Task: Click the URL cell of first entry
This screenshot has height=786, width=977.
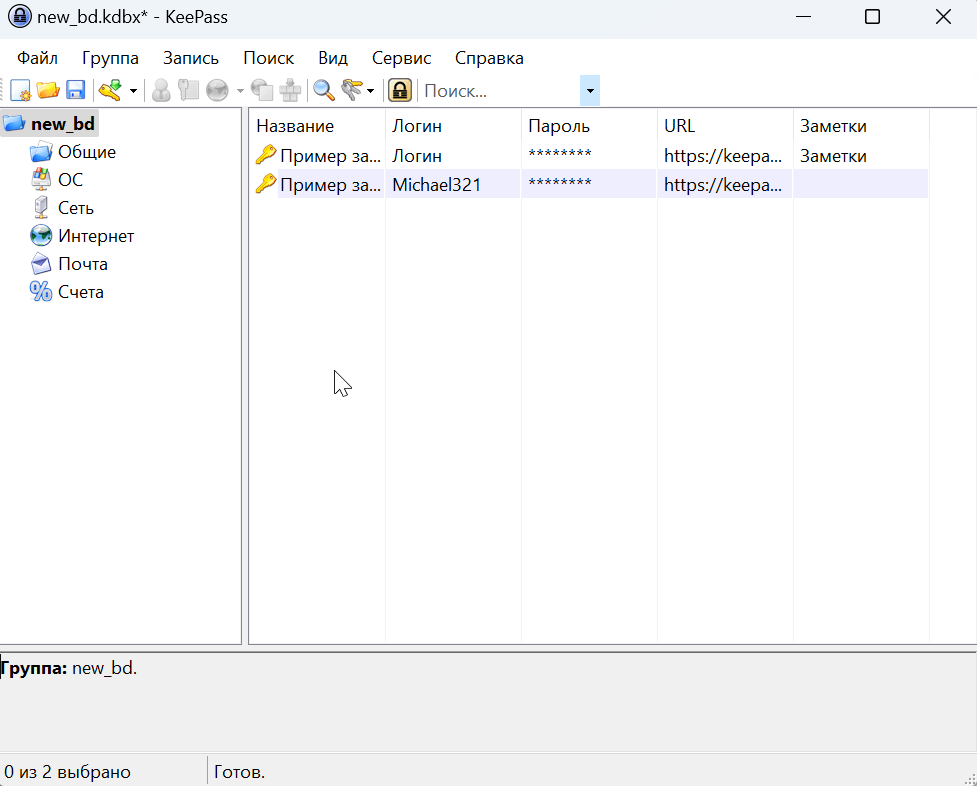Action: pos(723,156)
